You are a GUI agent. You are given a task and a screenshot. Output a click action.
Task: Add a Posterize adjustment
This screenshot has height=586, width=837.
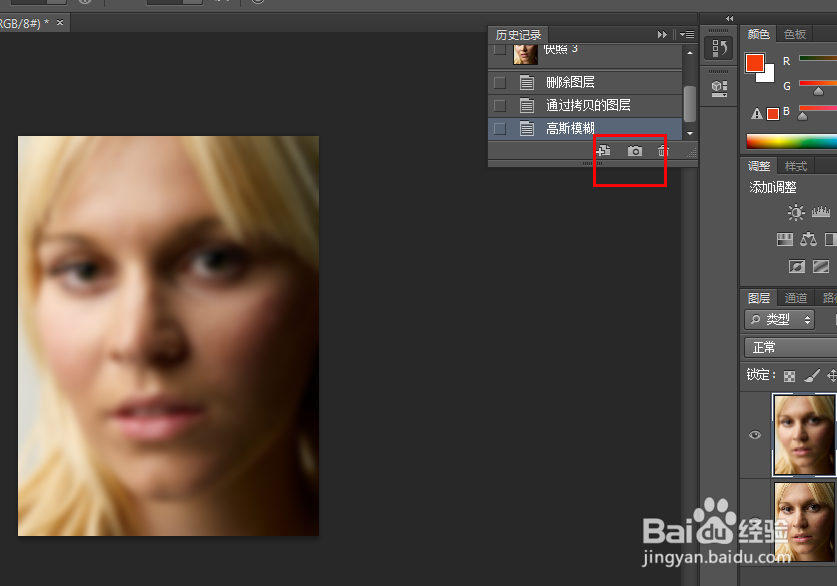pos(820,266)
